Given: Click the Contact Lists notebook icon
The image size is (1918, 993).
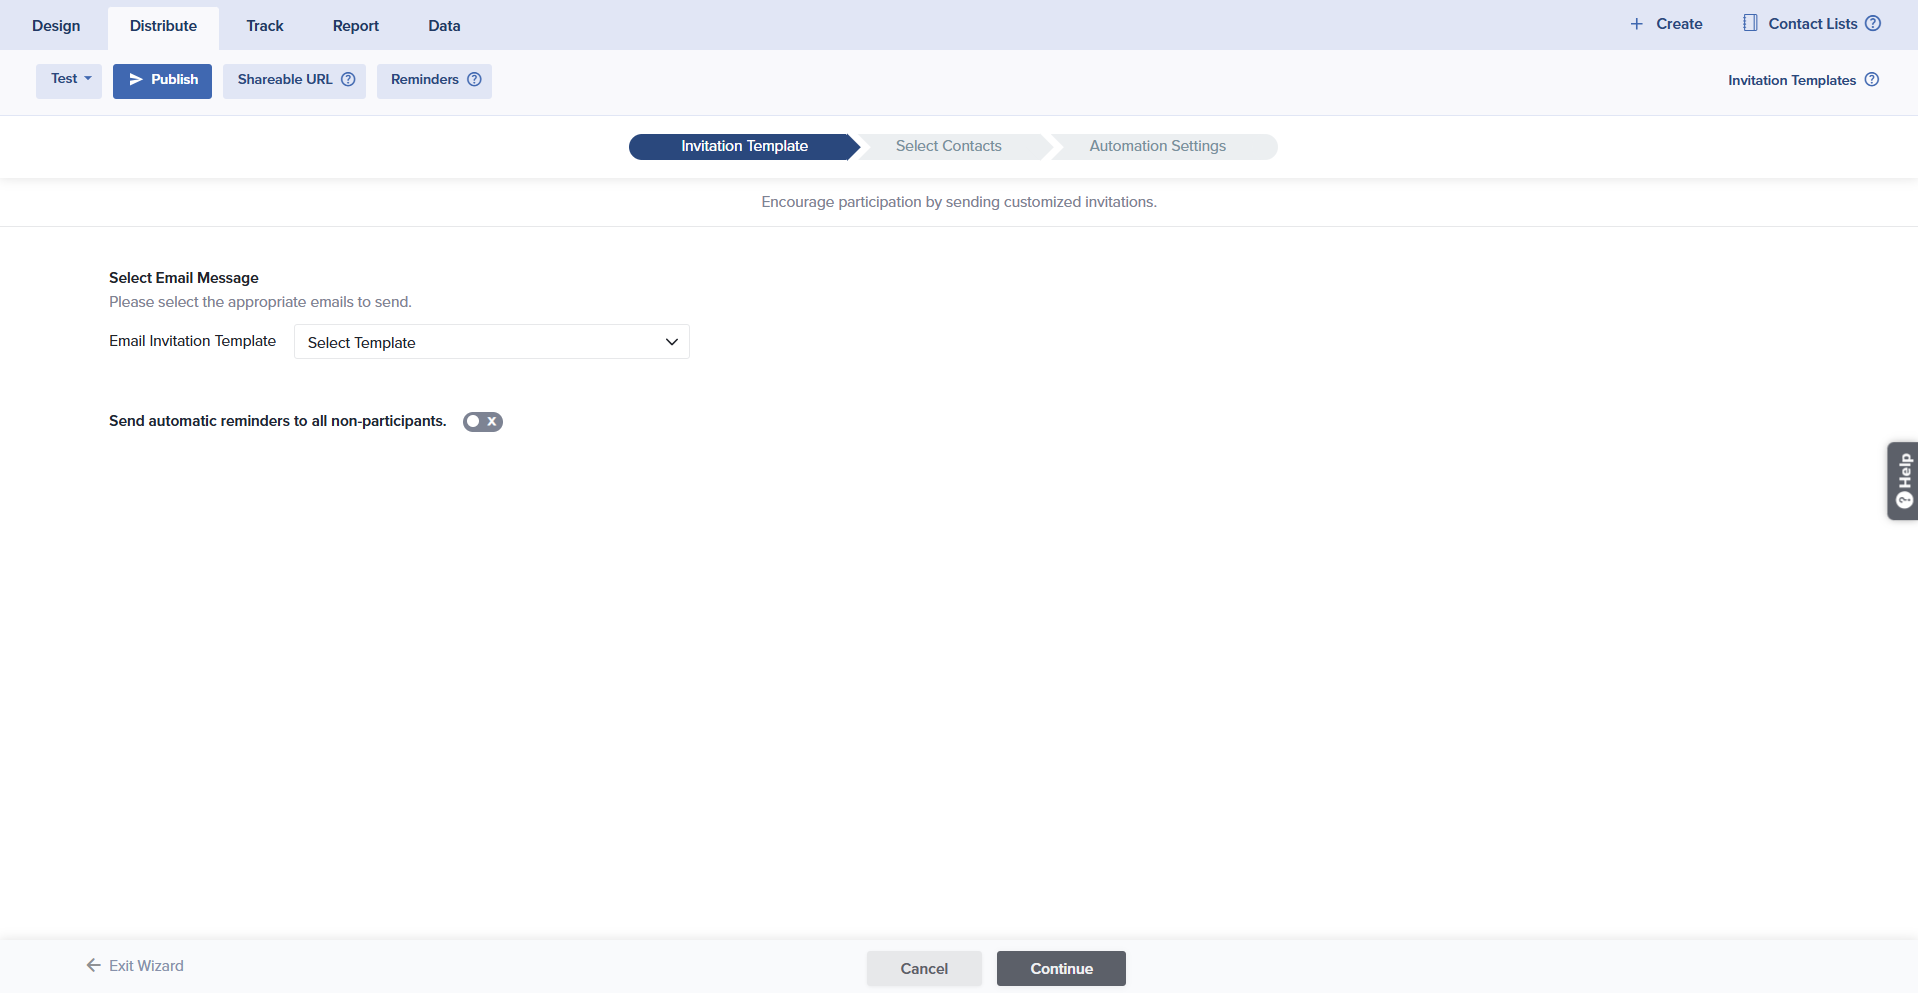Looking at the screenshot, I should [x=1750, y=23].
